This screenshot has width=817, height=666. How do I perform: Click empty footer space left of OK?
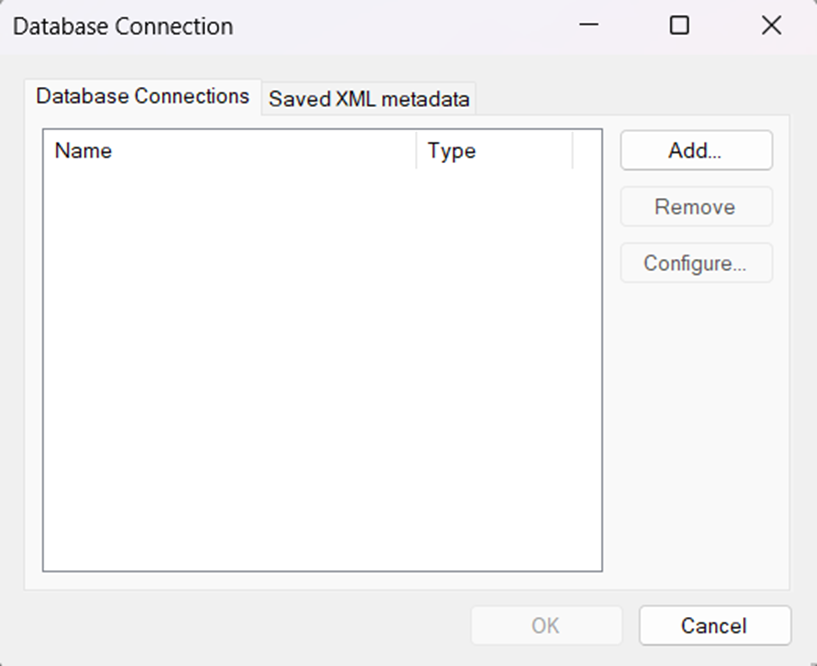pos(250,626)
